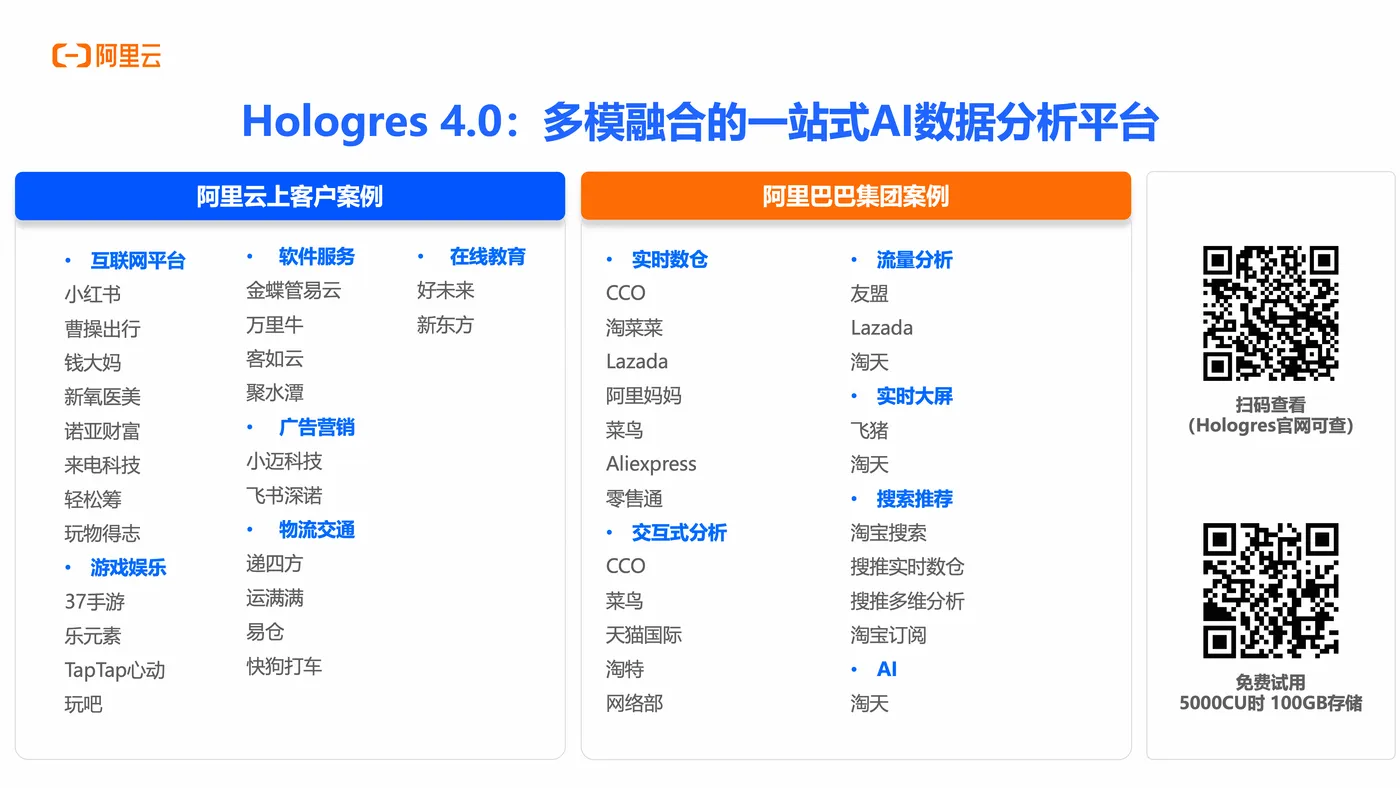Select the 轻松筹 entry
1400x788 pixels.
(93, 499)
